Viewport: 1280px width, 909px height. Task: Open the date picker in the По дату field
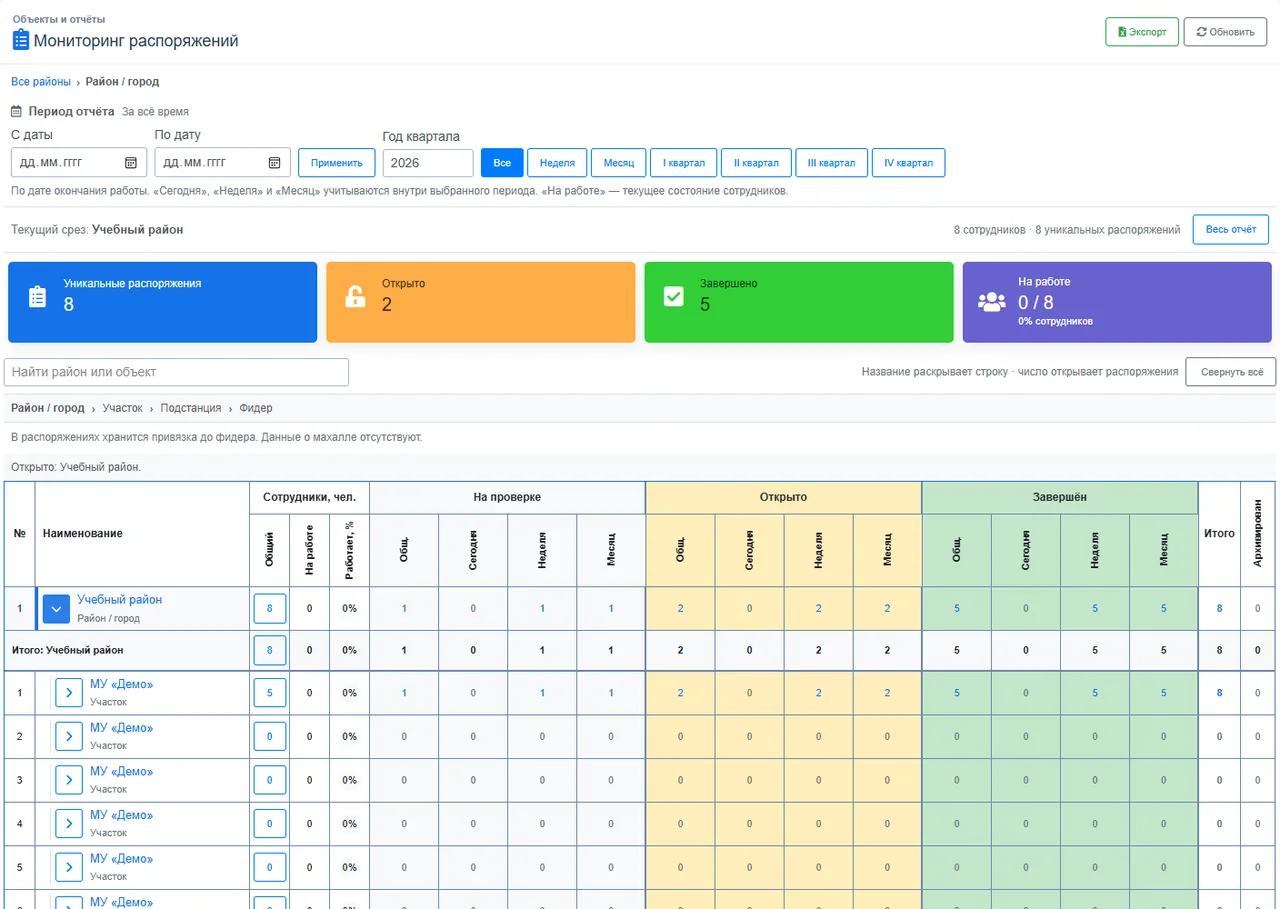click(x=275, y=163)
